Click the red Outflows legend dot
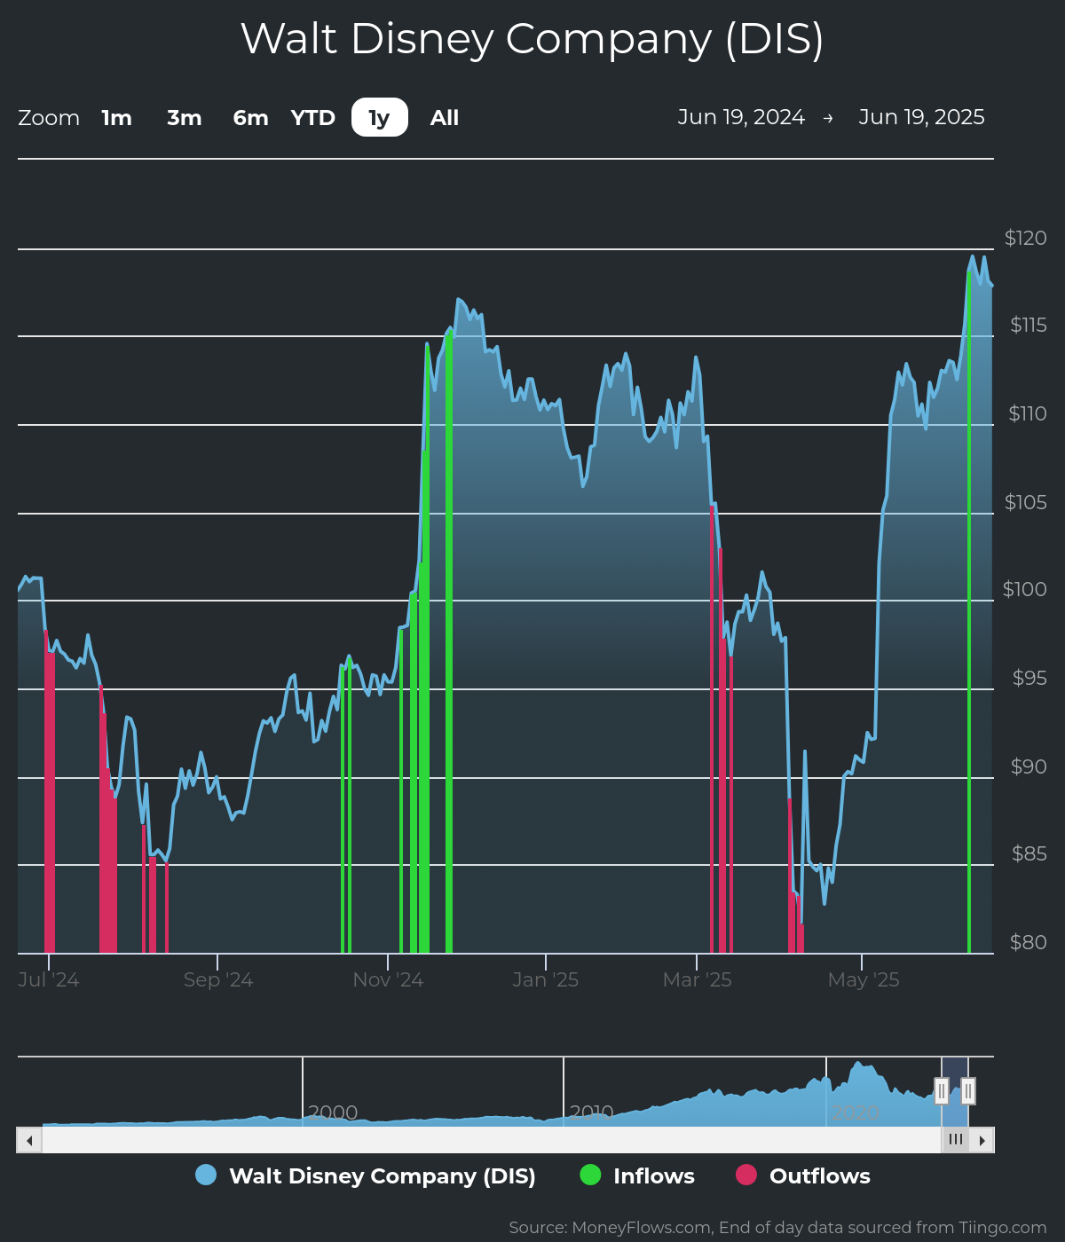 (x=746, y=1175)
